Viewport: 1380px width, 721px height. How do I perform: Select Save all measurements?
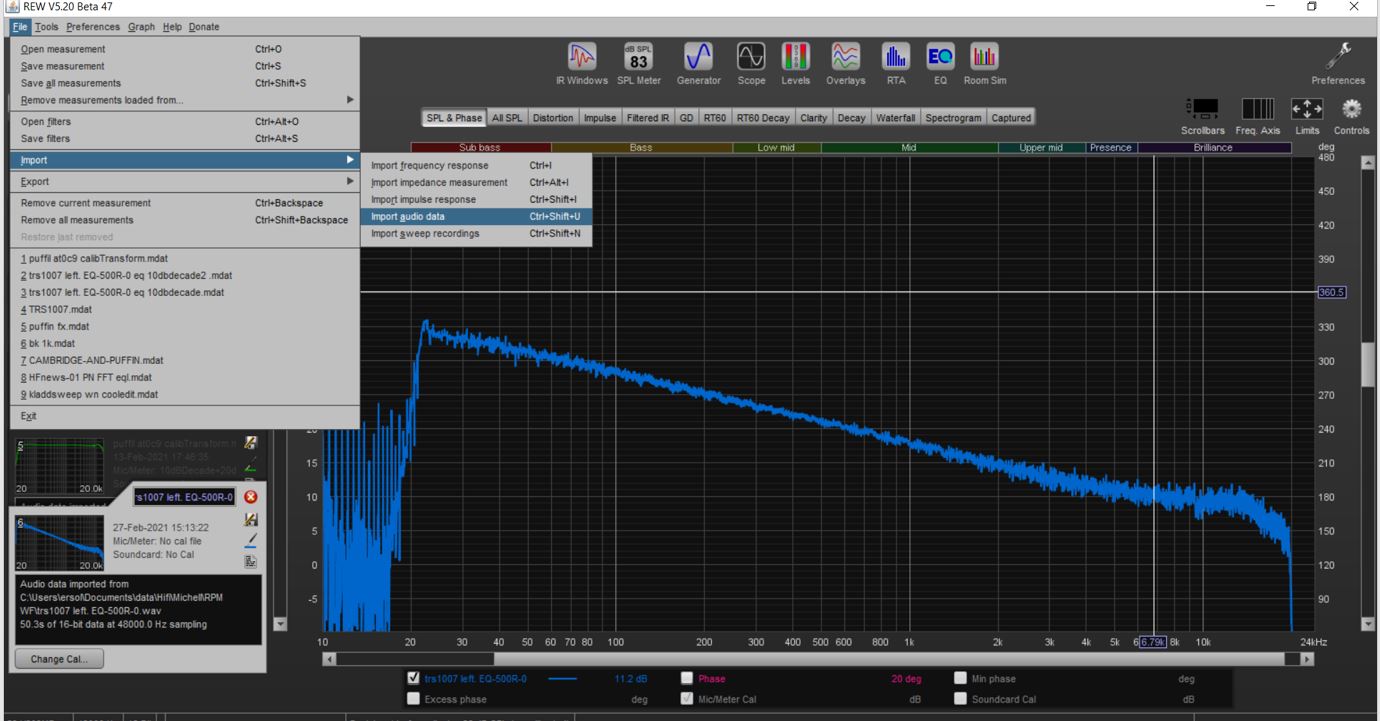point(185,83)
